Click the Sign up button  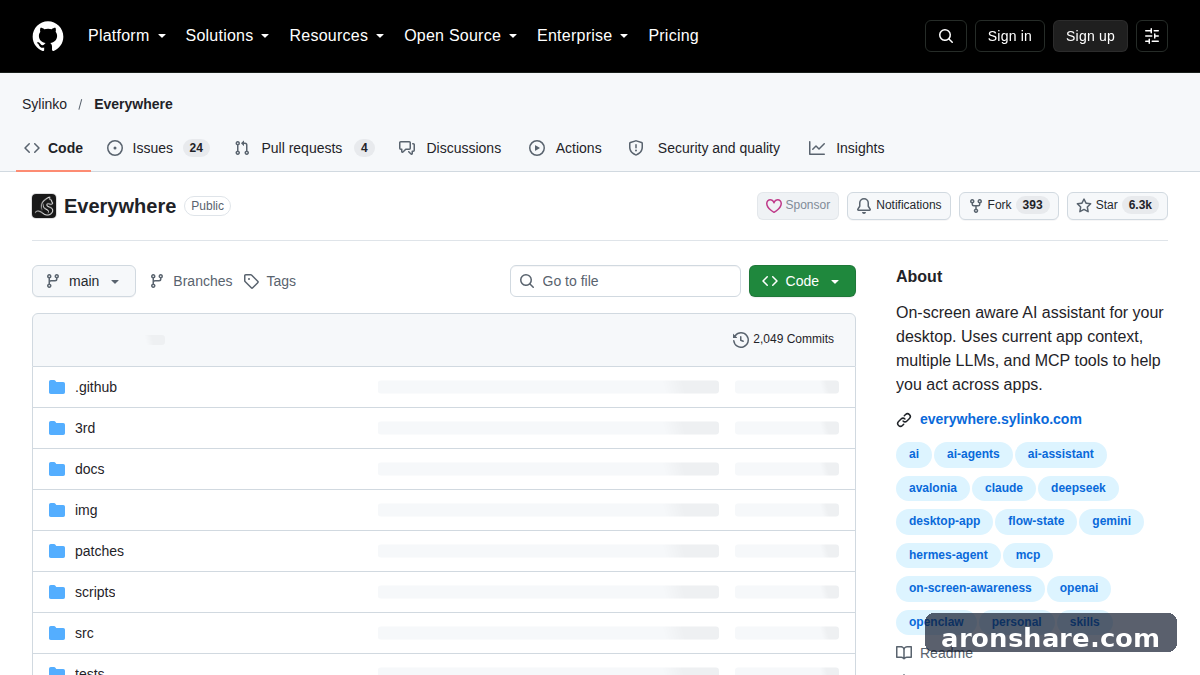click(x=1090, y=36)
